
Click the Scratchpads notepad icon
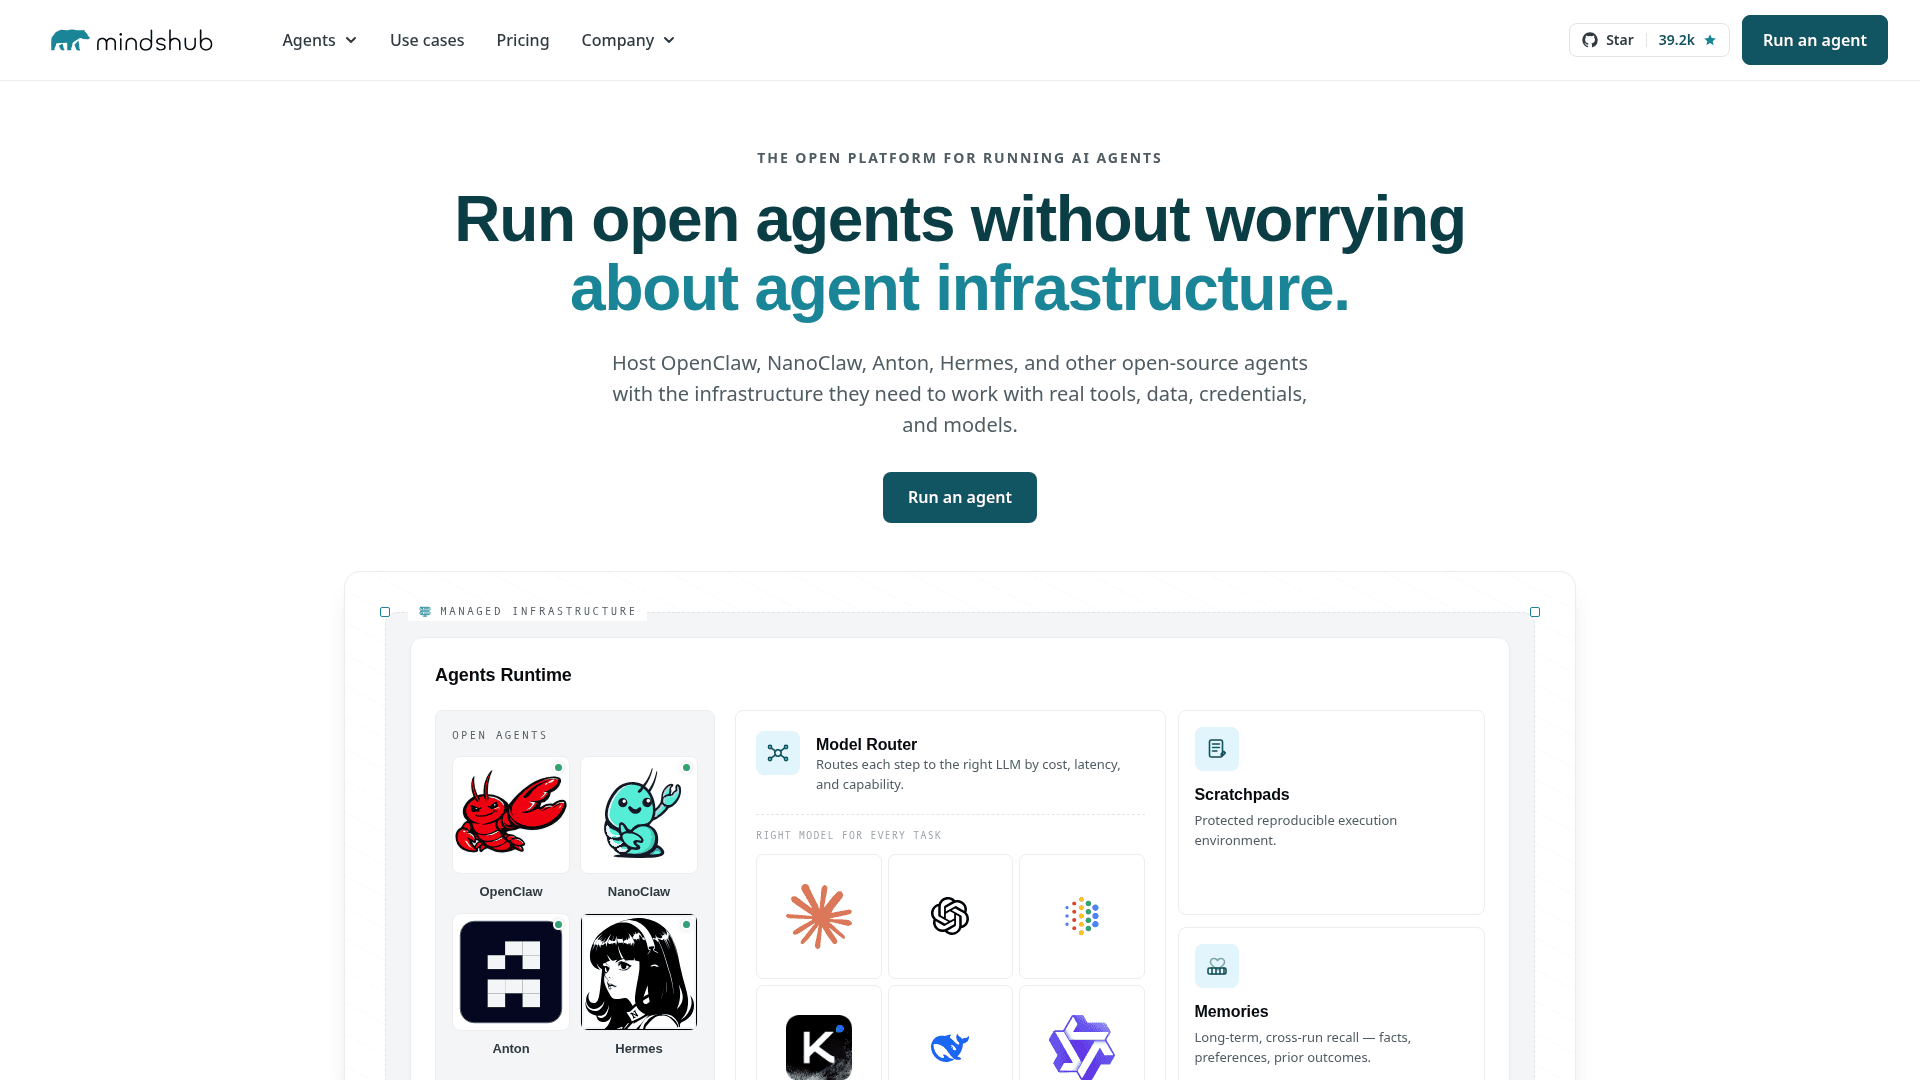1217,749
